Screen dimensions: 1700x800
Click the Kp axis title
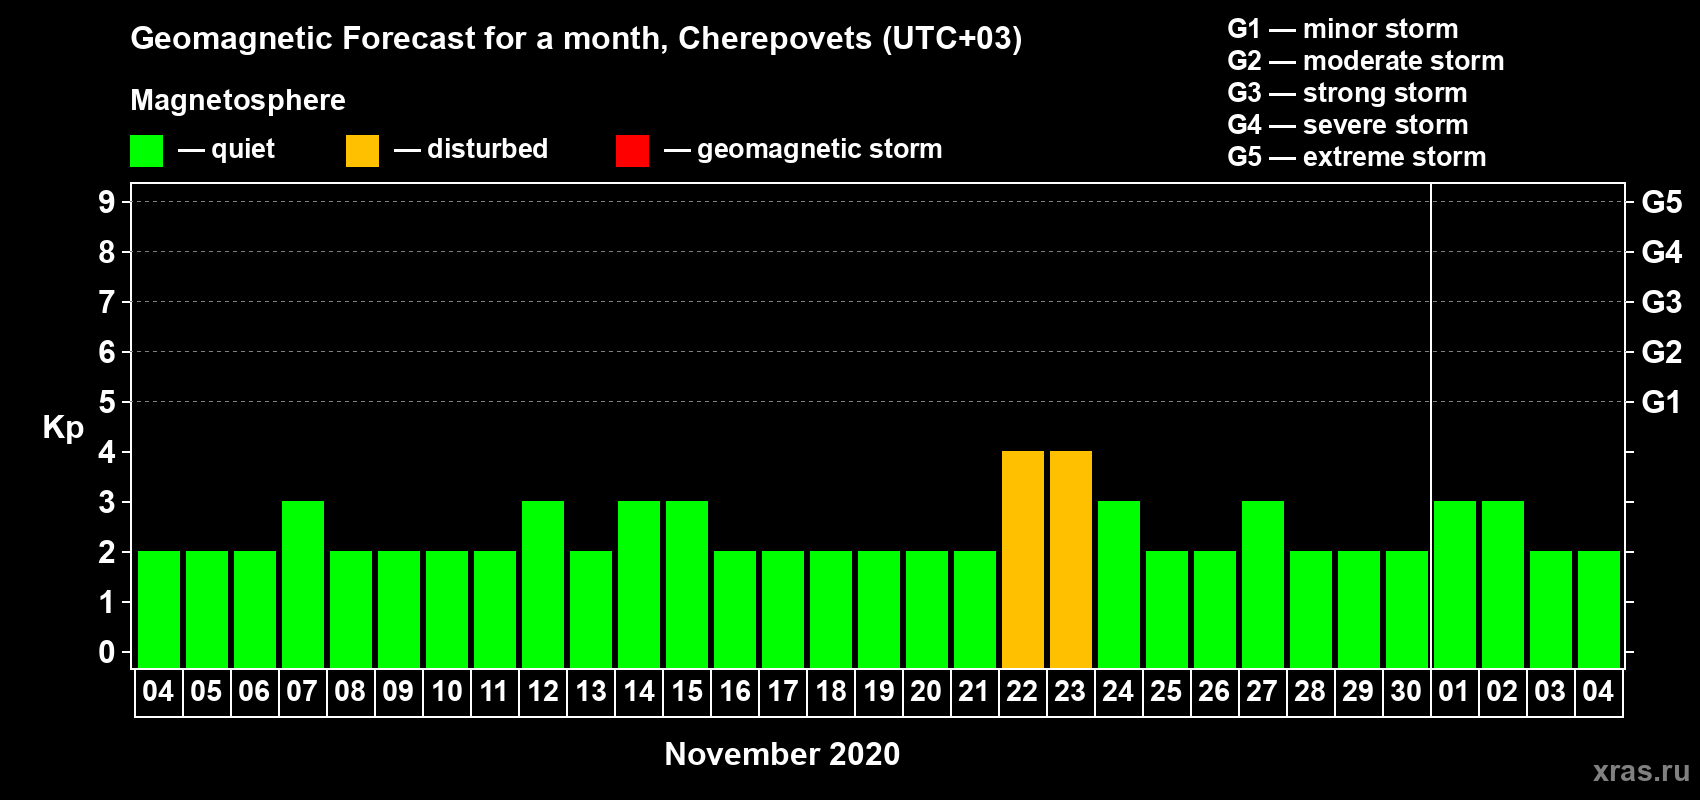(x=63, y=428)
